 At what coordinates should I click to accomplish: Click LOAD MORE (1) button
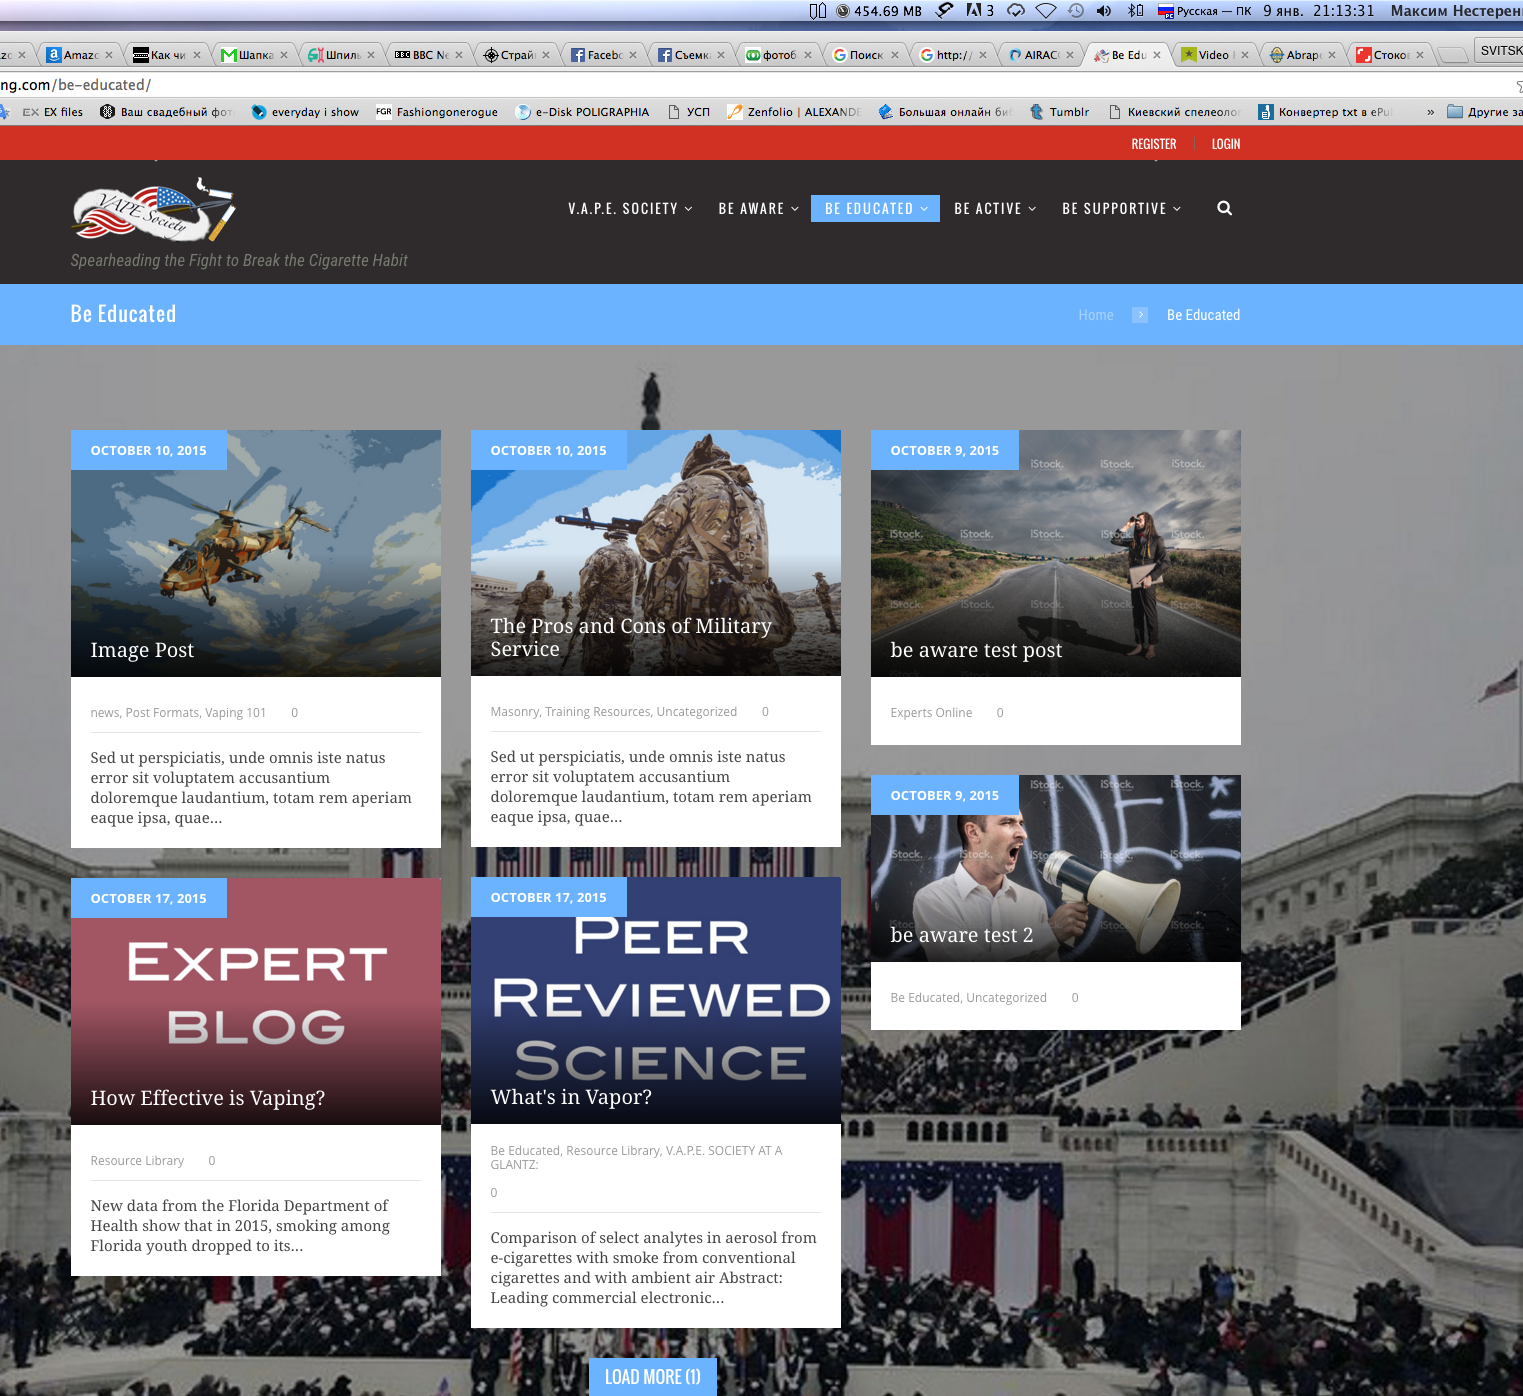coord(653,1377)
